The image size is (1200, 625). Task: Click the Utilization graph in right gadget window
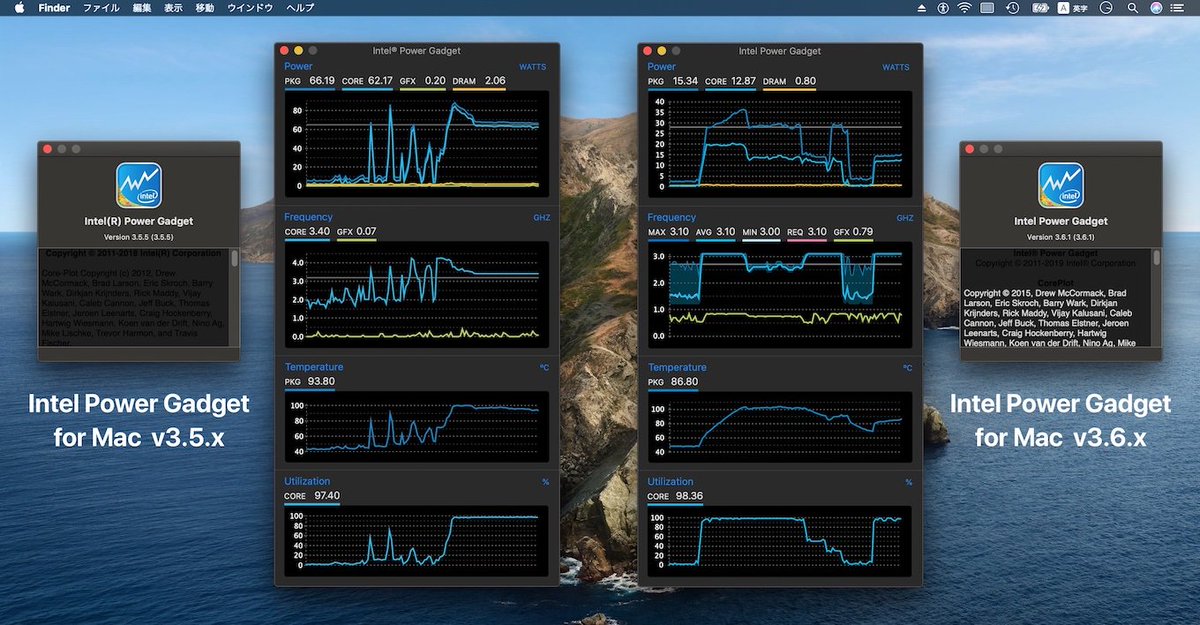point(780,541)
